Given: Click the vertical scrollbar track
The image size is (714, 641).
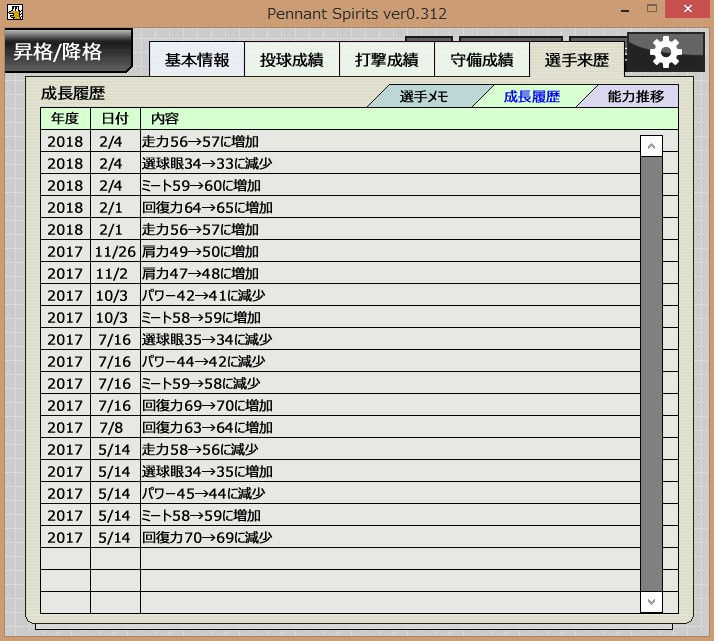Looking at the screenshot, I should [651, 373].
